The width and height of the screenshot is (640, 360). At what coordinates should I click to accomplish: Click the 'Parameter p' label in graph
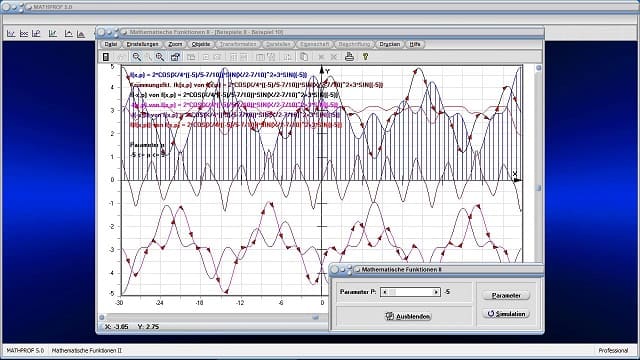point(147,145)
